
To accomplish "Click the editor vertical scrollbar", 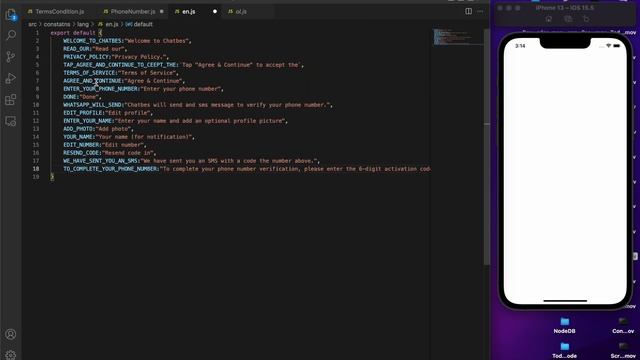I will (x=487, y=147).
